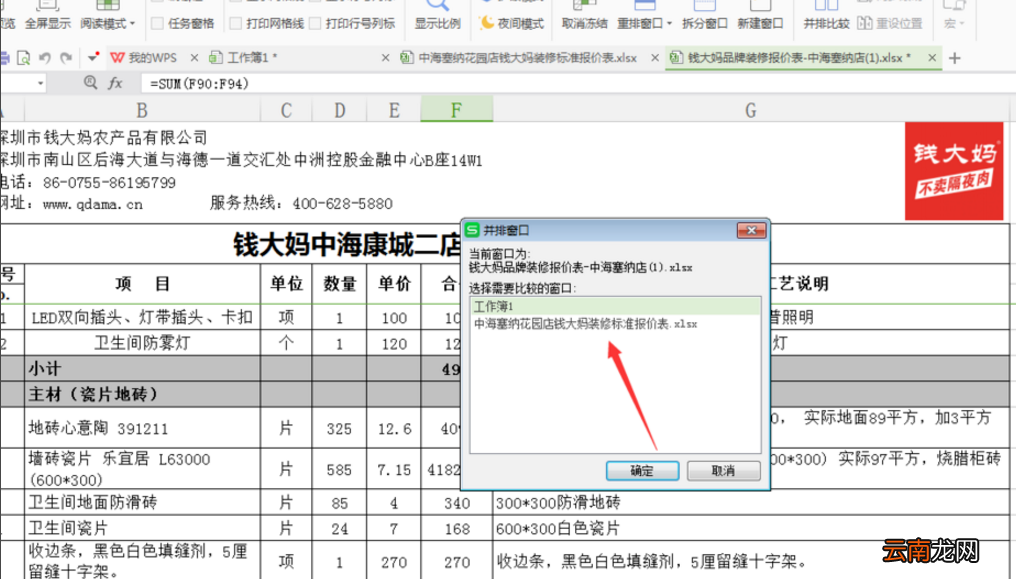Click unfreeze panes (取消冻结)
Image resolution: width=1016 pixels, height=579 pixels.
(x=584, y=16)
